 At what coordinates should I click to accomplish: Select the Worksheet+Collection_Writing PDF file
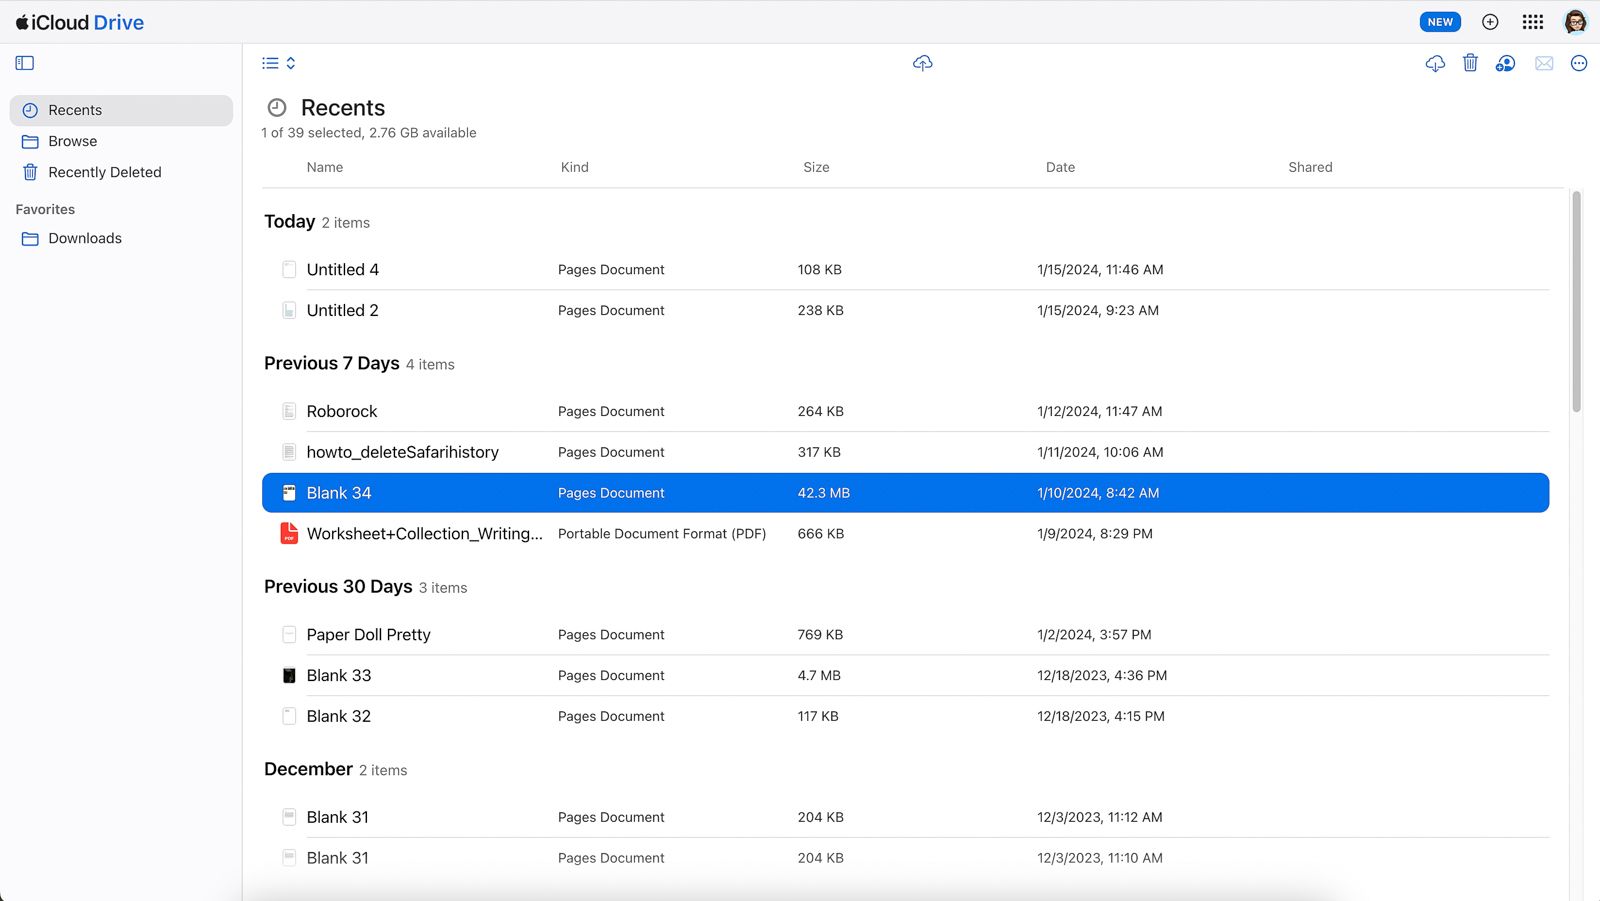pyautogui.click(x=905, y=534)
